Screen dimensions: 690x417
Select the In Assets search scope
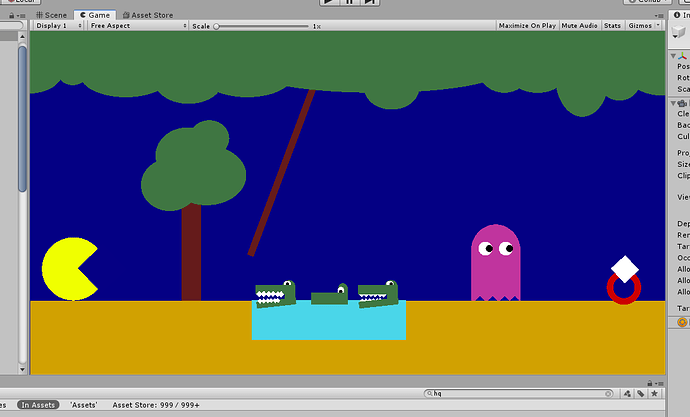[x=38, y=405]
